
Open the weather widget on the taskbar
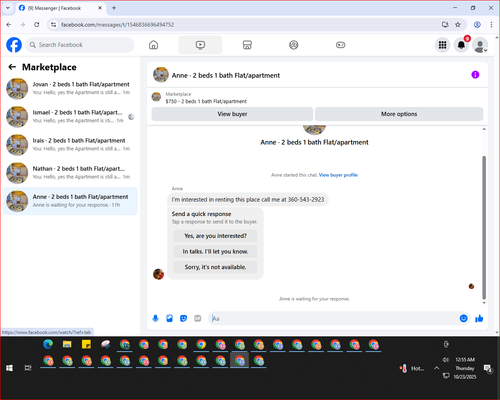point(412,368)
